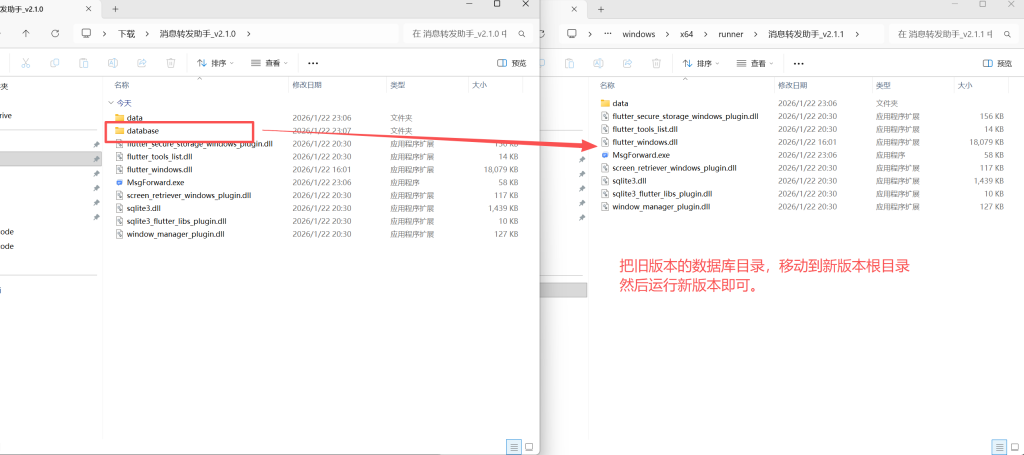Open the 查看 view menu in left window
1024x455 pixels.
click(269, 63)
